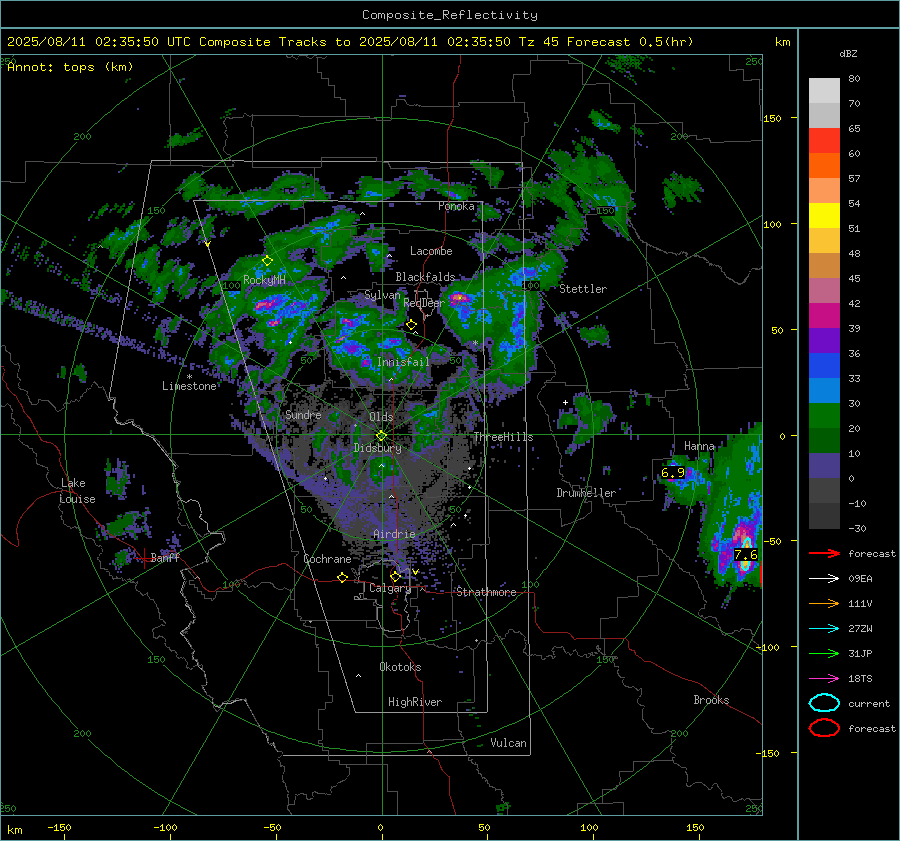Click the green 31JP arrow in the legend

click(824, 653)
